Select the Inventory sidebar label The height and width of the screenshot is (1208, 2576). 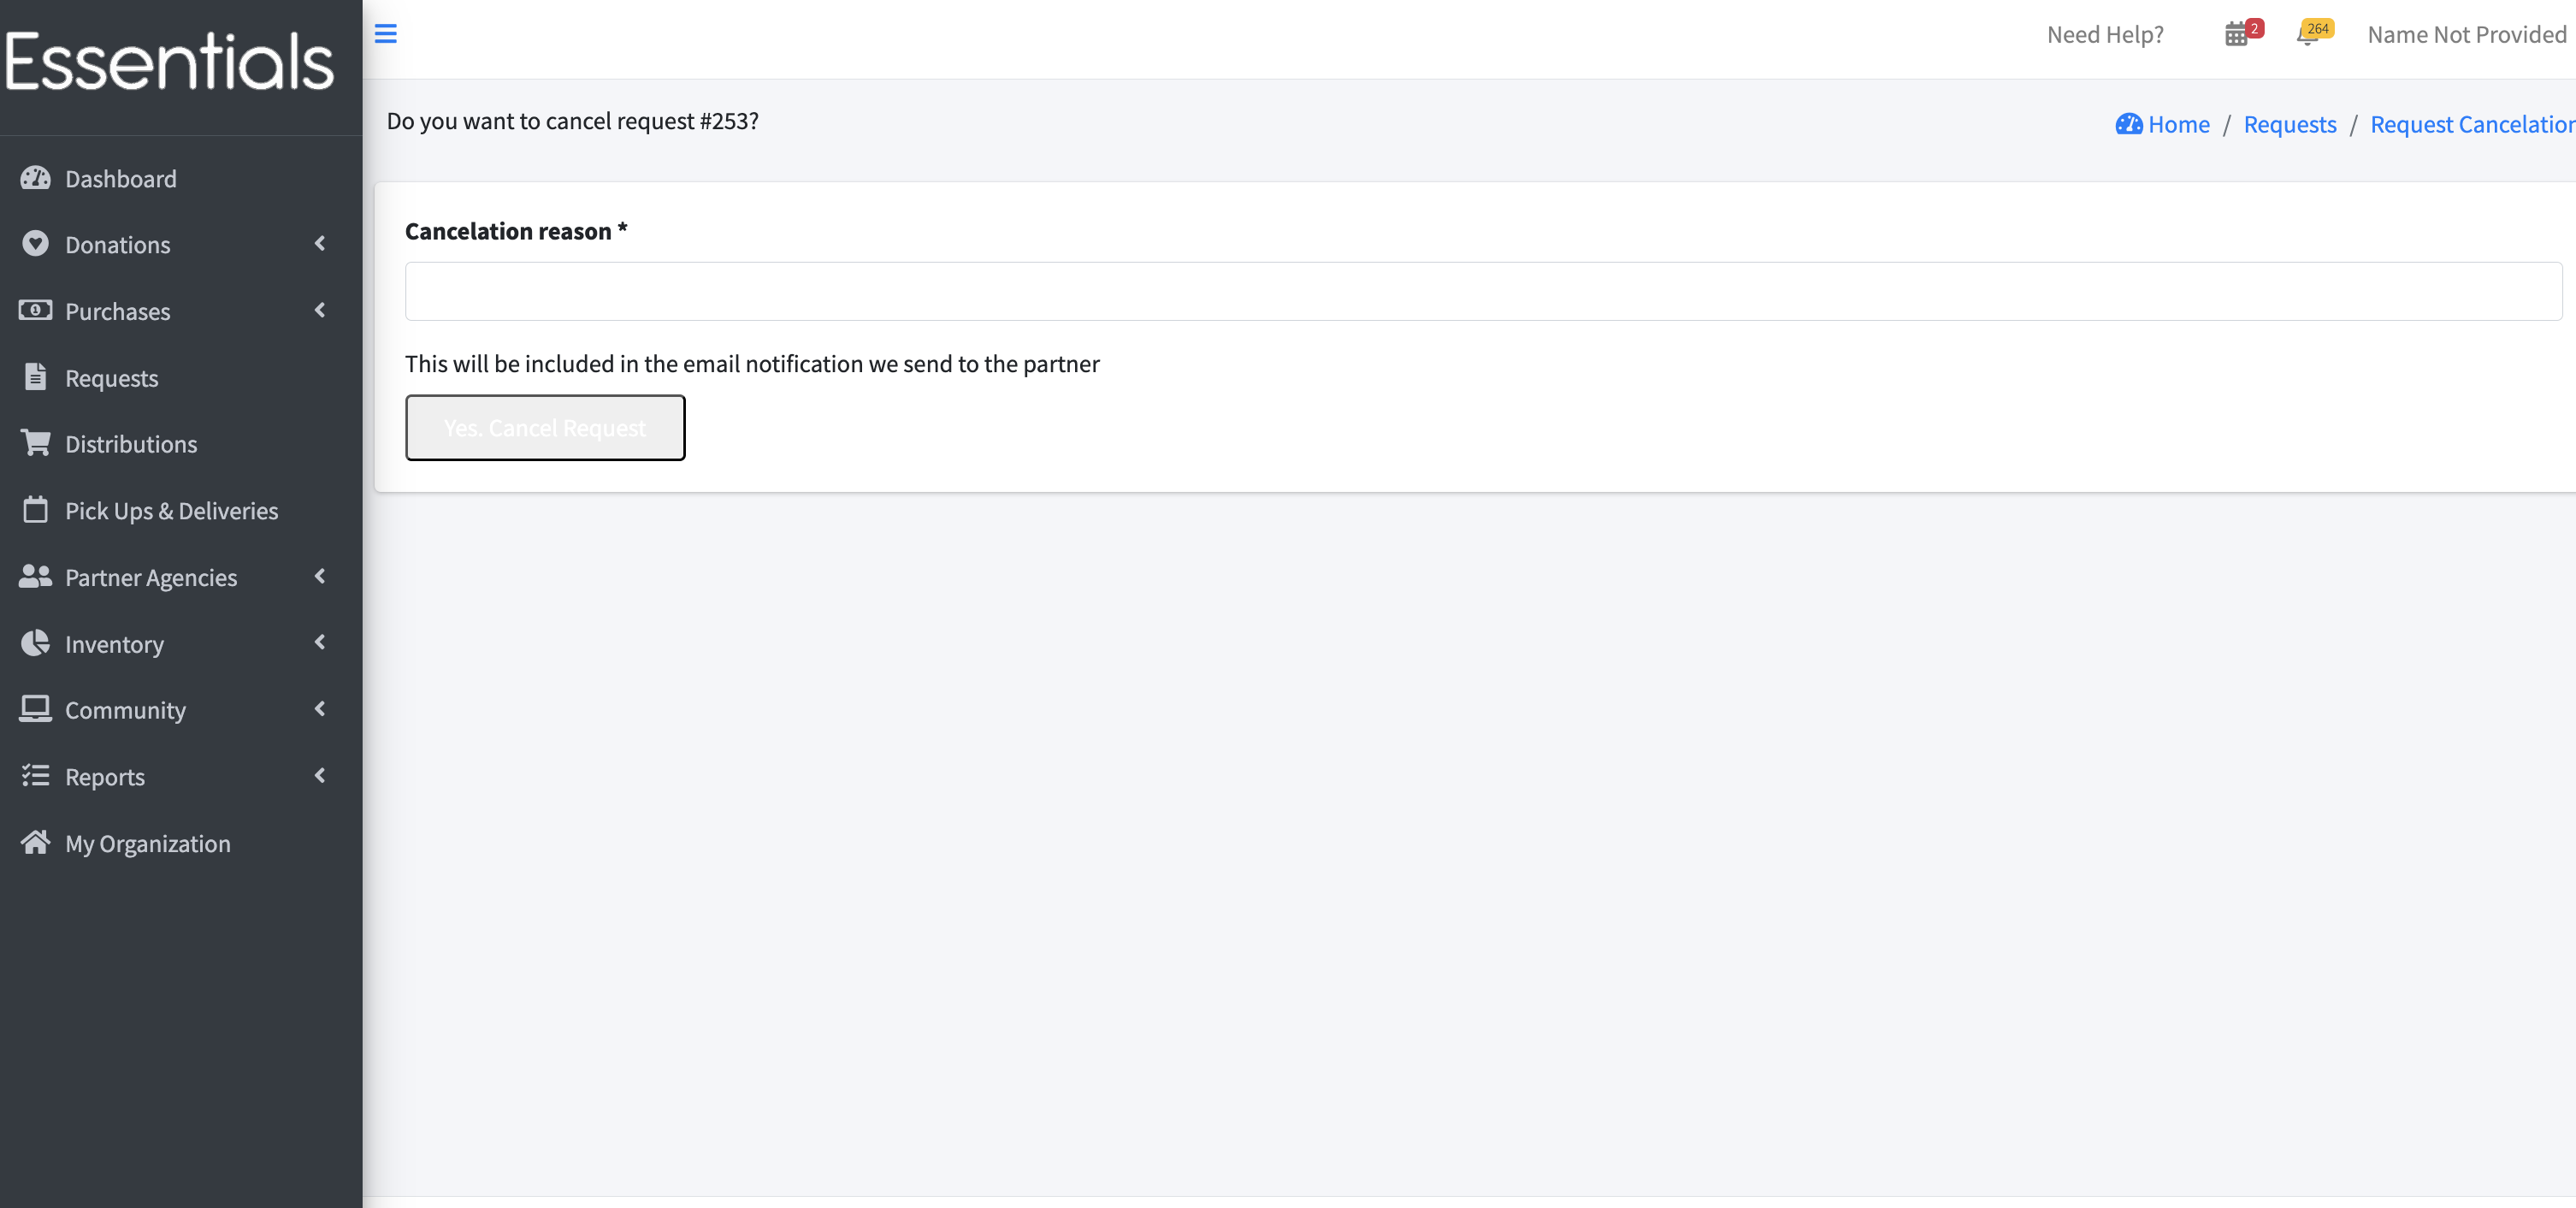pyautogui.click(x=114, y=645)
